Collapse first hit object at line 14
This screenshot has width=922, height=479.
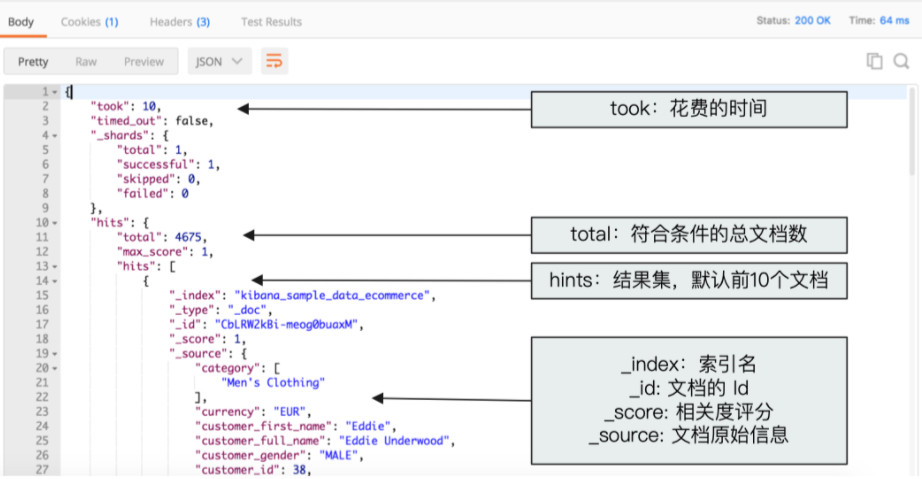[x=55, y=282]
